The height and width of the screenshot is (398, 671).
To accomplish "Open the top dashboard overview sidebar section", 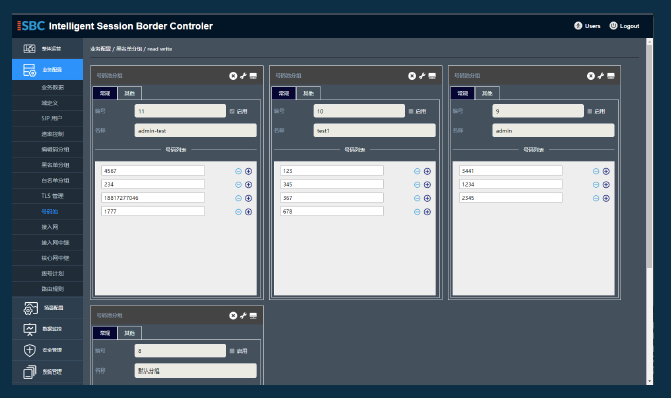I will tap(48, 48).
